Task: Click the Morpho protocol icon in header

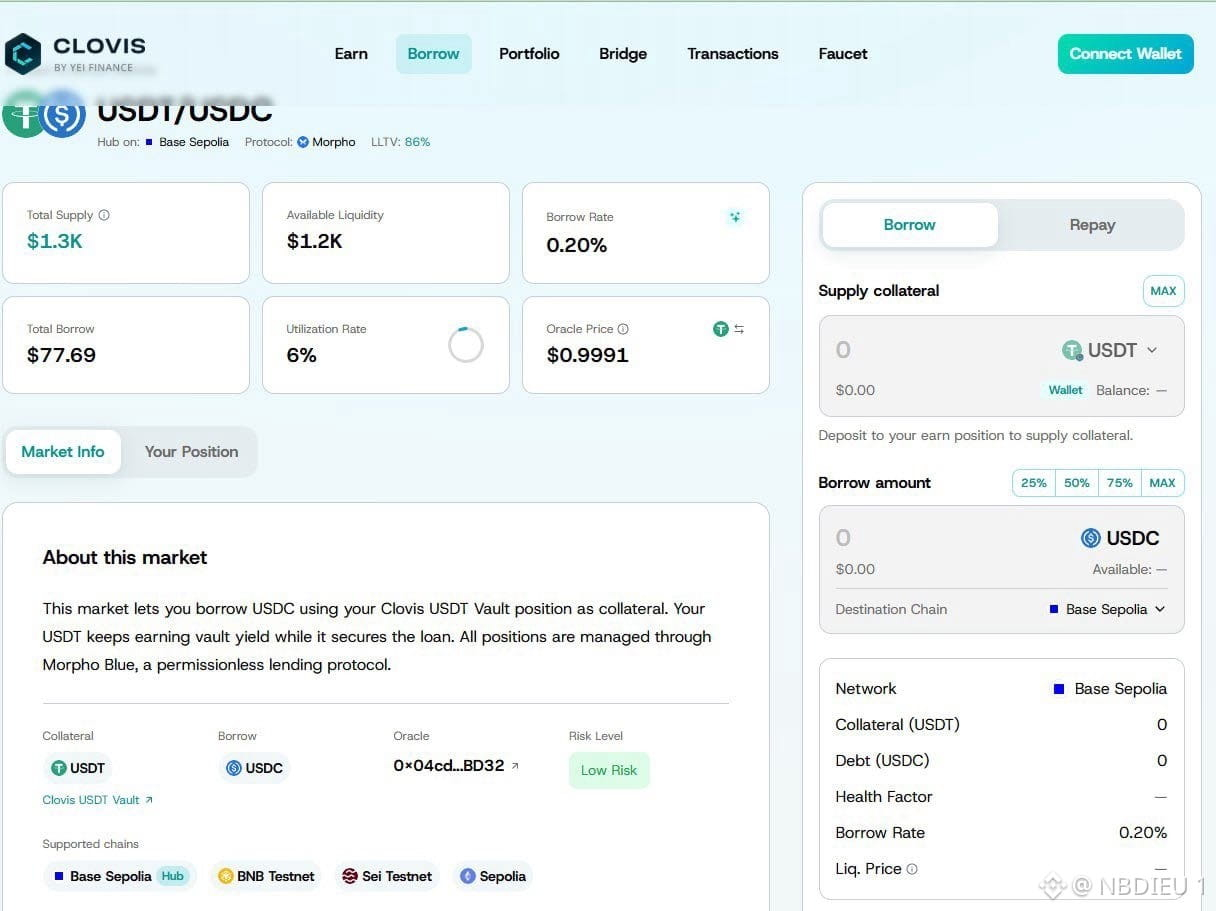Action: tap(303, 142)
